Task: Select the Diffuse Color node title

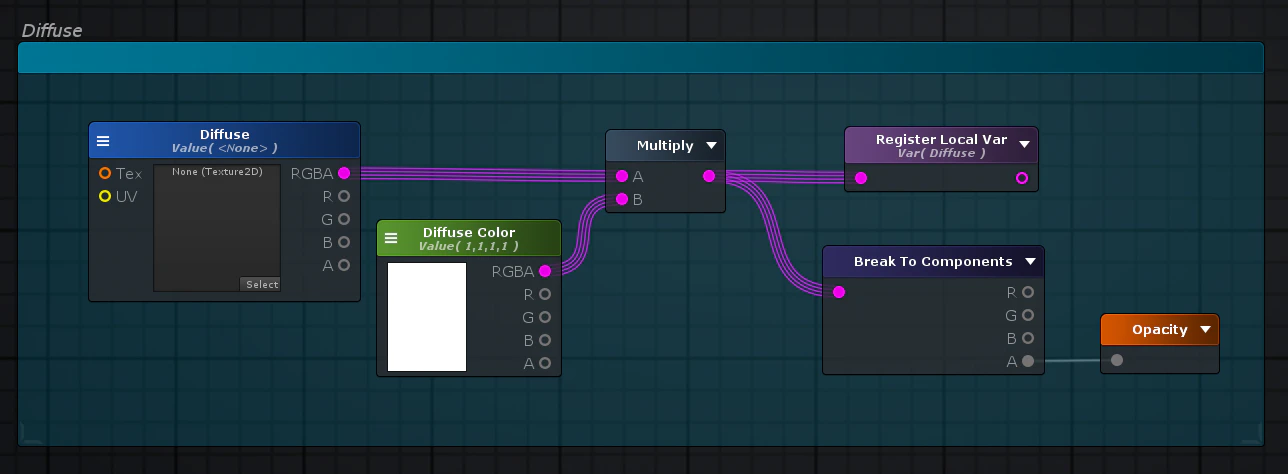Action: tap(469, 233)
